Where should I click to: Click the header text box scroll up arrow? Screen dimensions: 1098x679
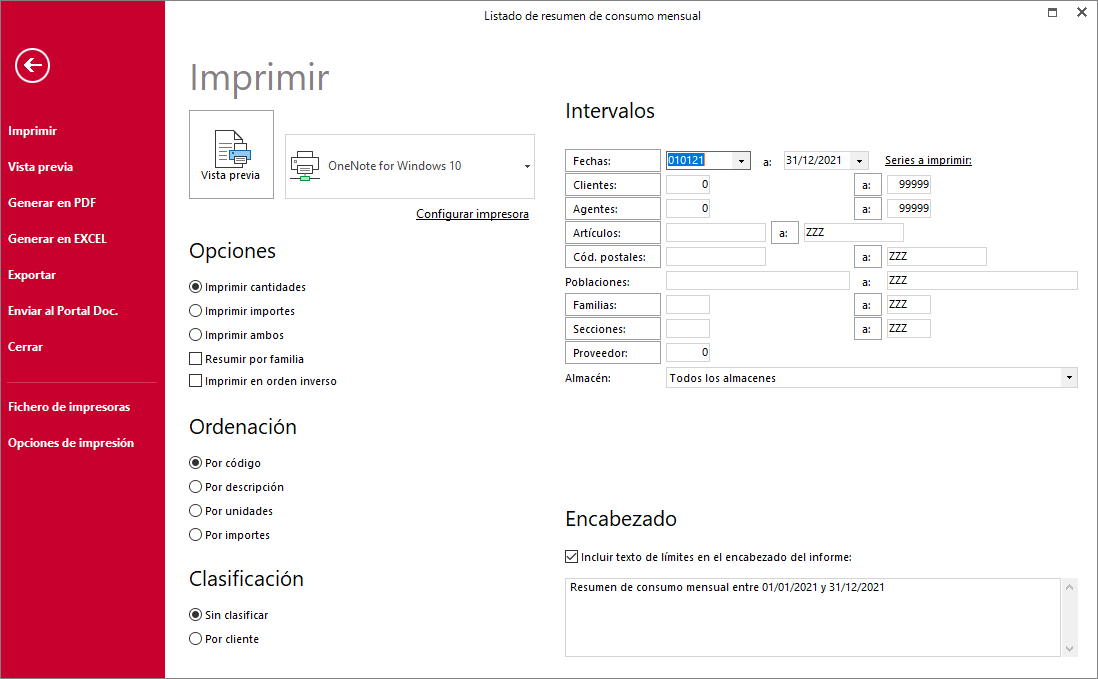click(x=1069, y=587)
